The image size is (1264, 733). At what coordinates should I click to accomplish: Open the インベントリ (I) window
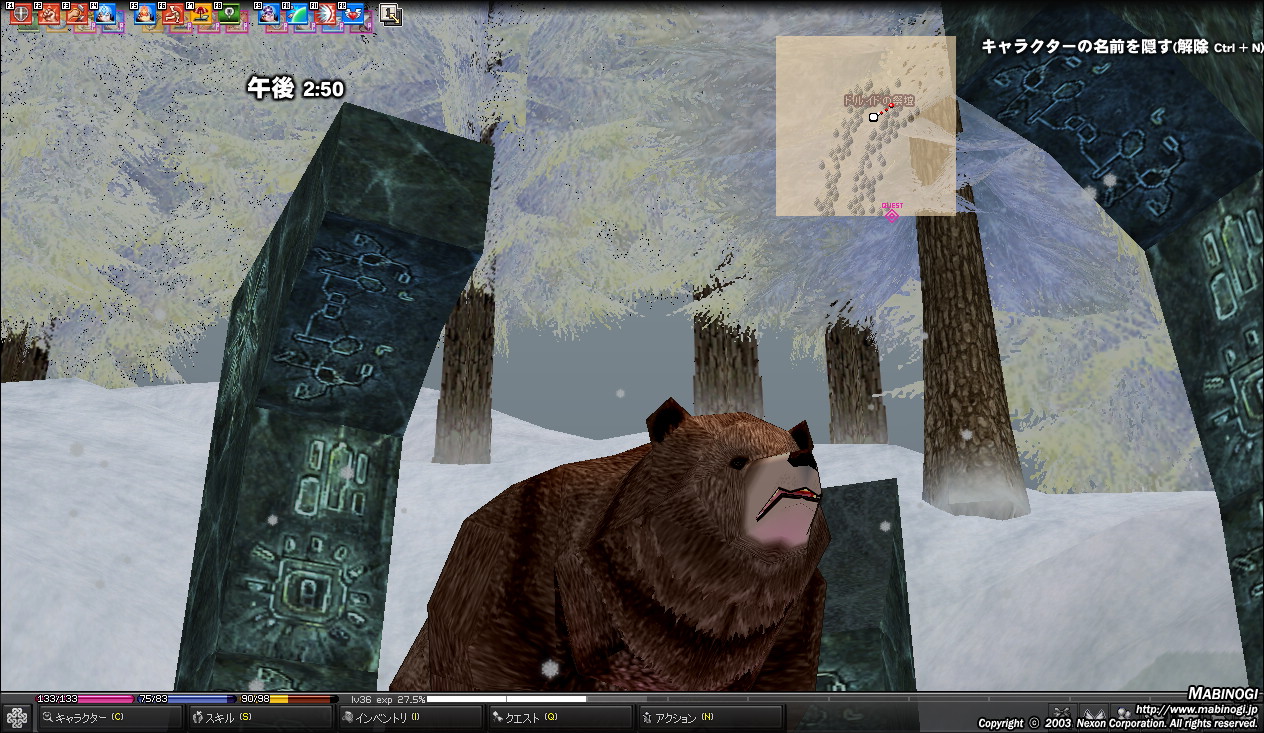click(x=409, y=717)
